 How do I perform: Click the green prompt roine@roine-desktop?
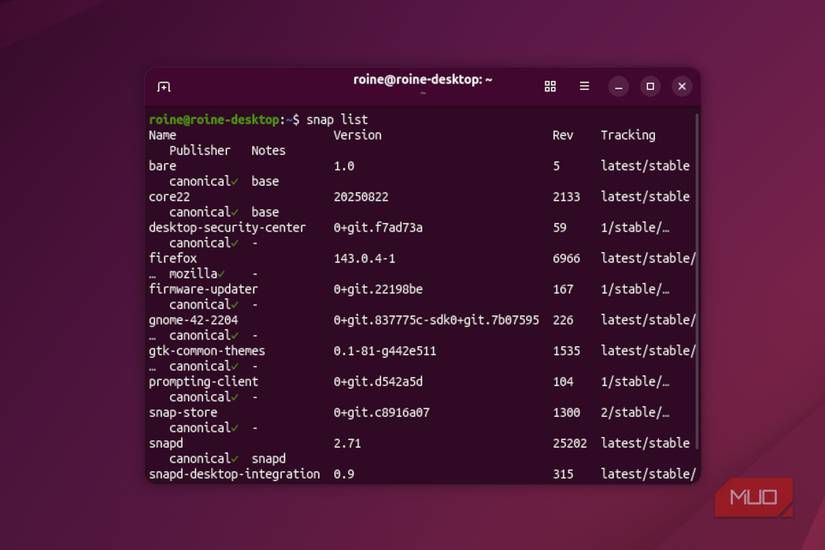click(x=214, y=119)
